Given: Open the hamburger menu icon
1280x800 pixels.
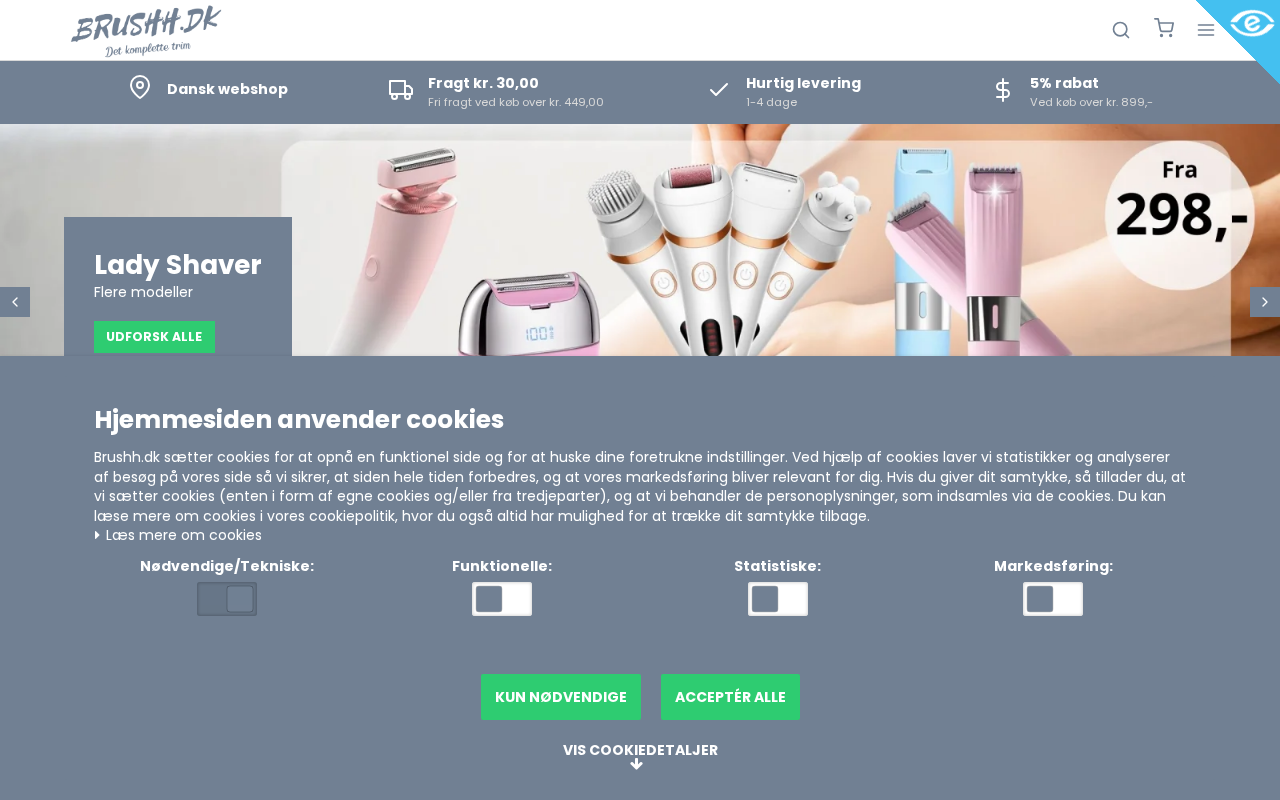Looking at the screenshot, I should click(1206, 30).
